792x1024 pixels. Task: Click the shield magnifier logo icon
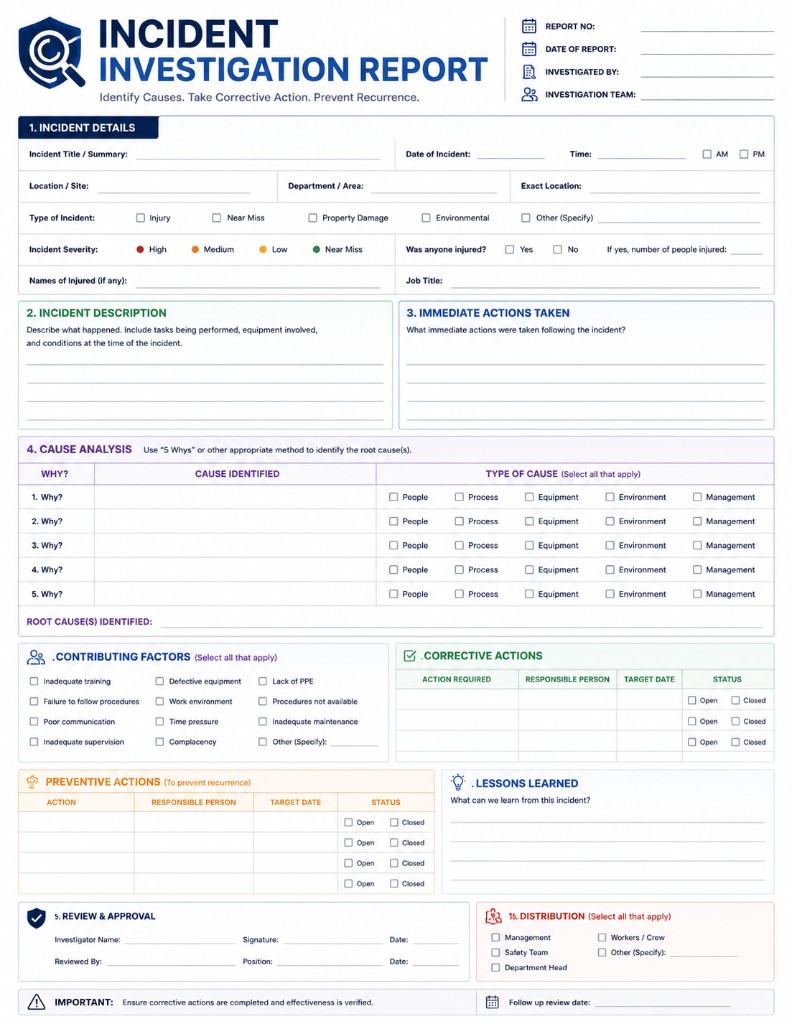52,53
